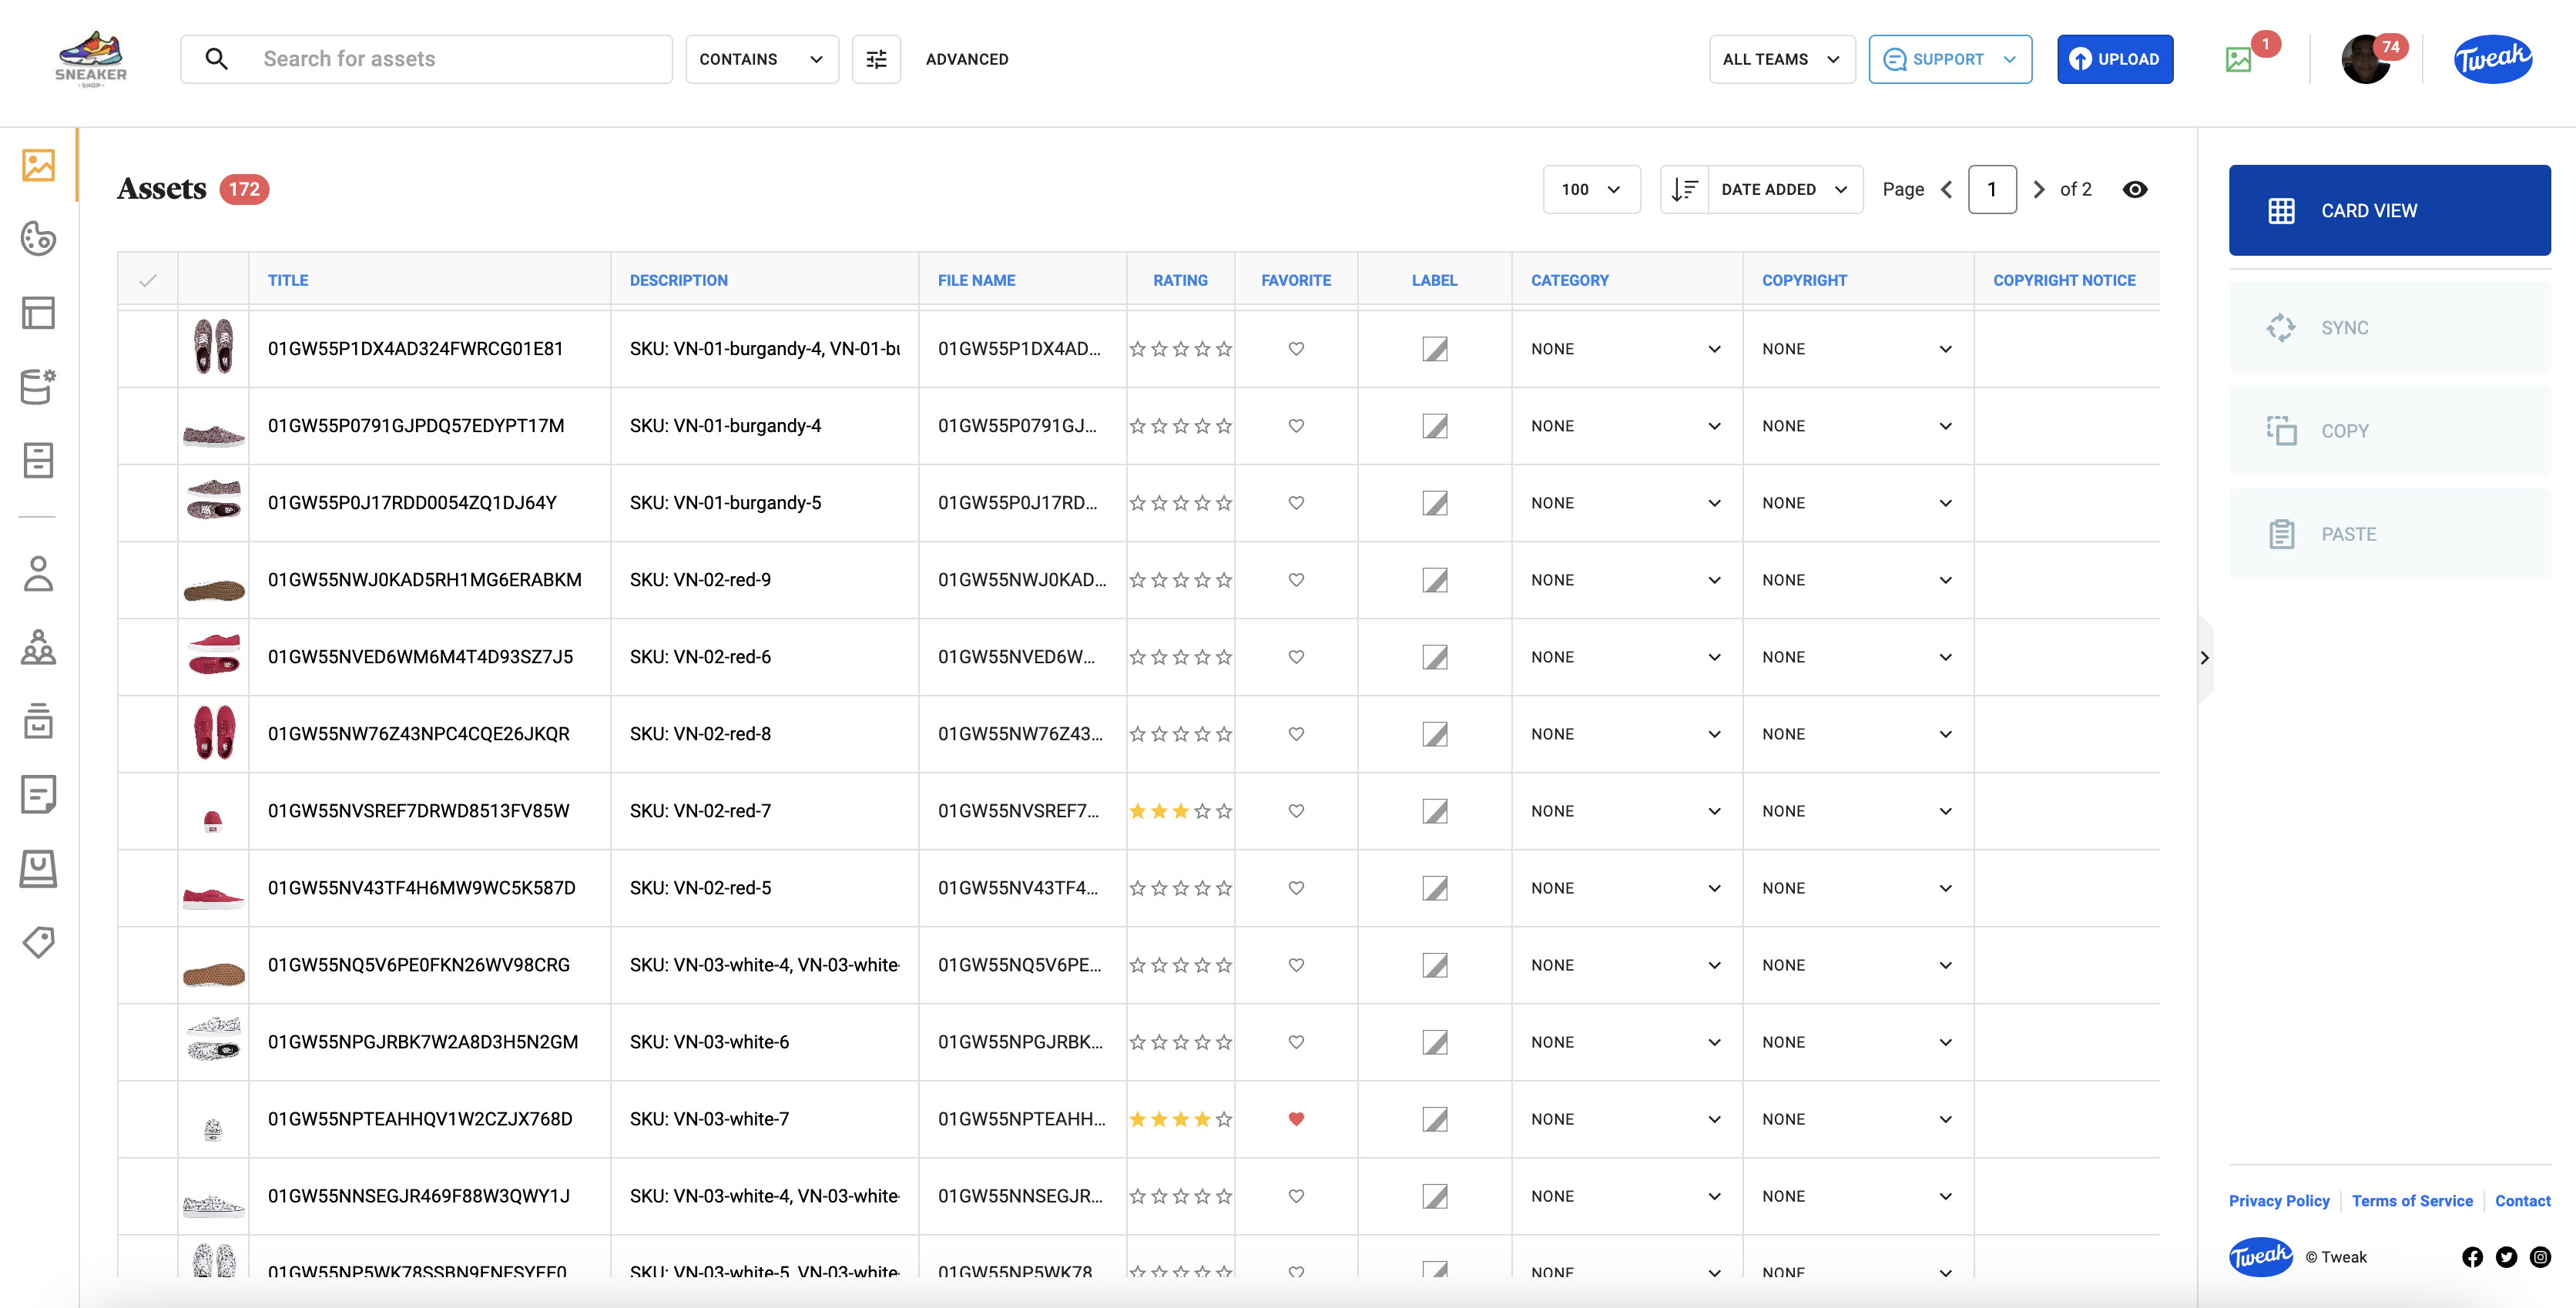Toggle favorite heart for SKU VN-02-red-7
This screenshot has height=1308, width=2576.
1296,811
